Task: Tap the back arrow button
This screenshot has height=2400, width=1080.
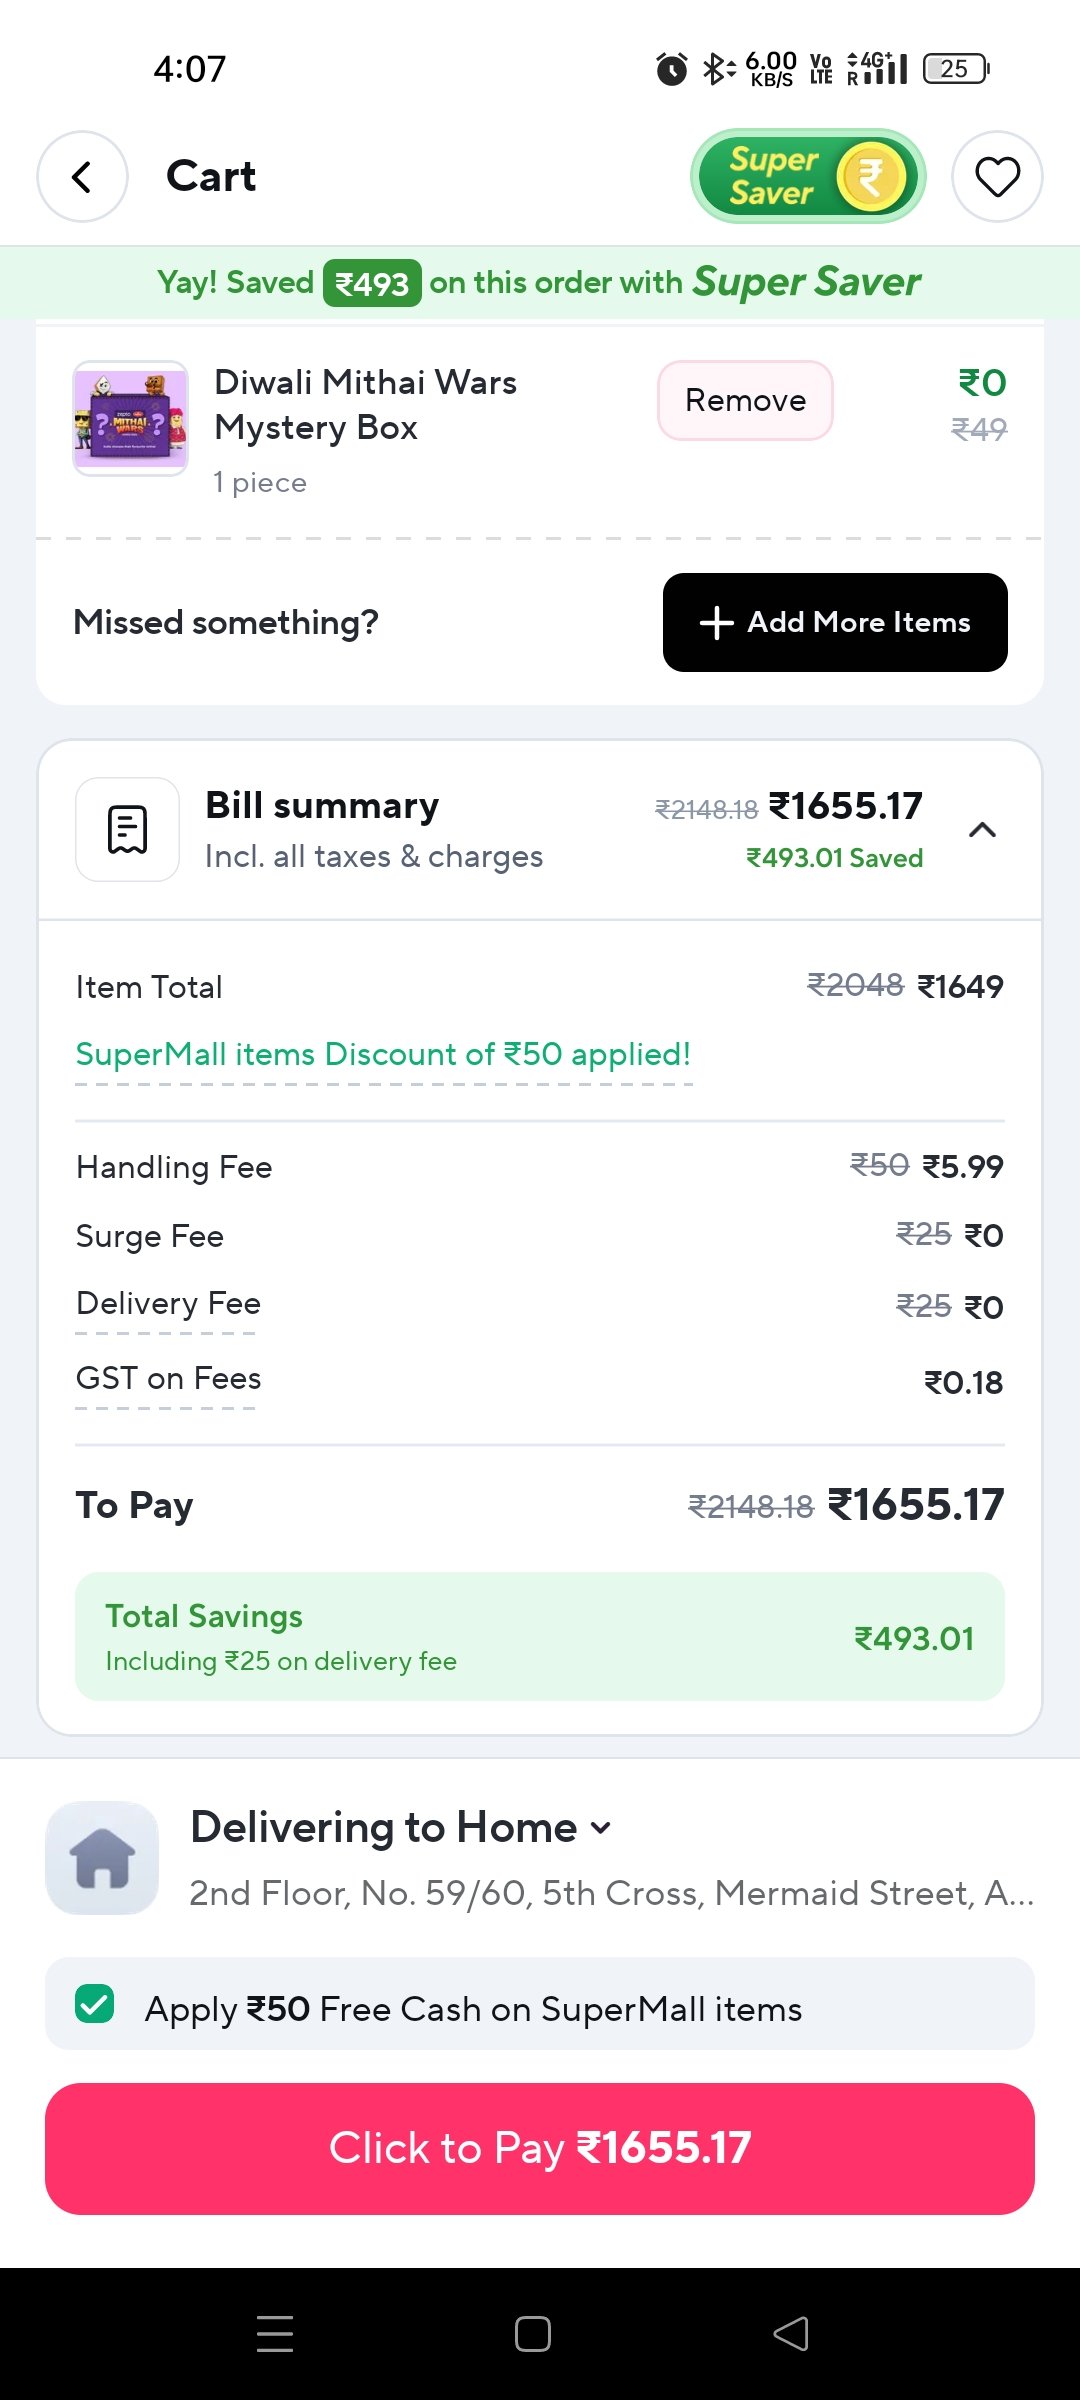Action: pyautogui.click(x=82, y=177)
